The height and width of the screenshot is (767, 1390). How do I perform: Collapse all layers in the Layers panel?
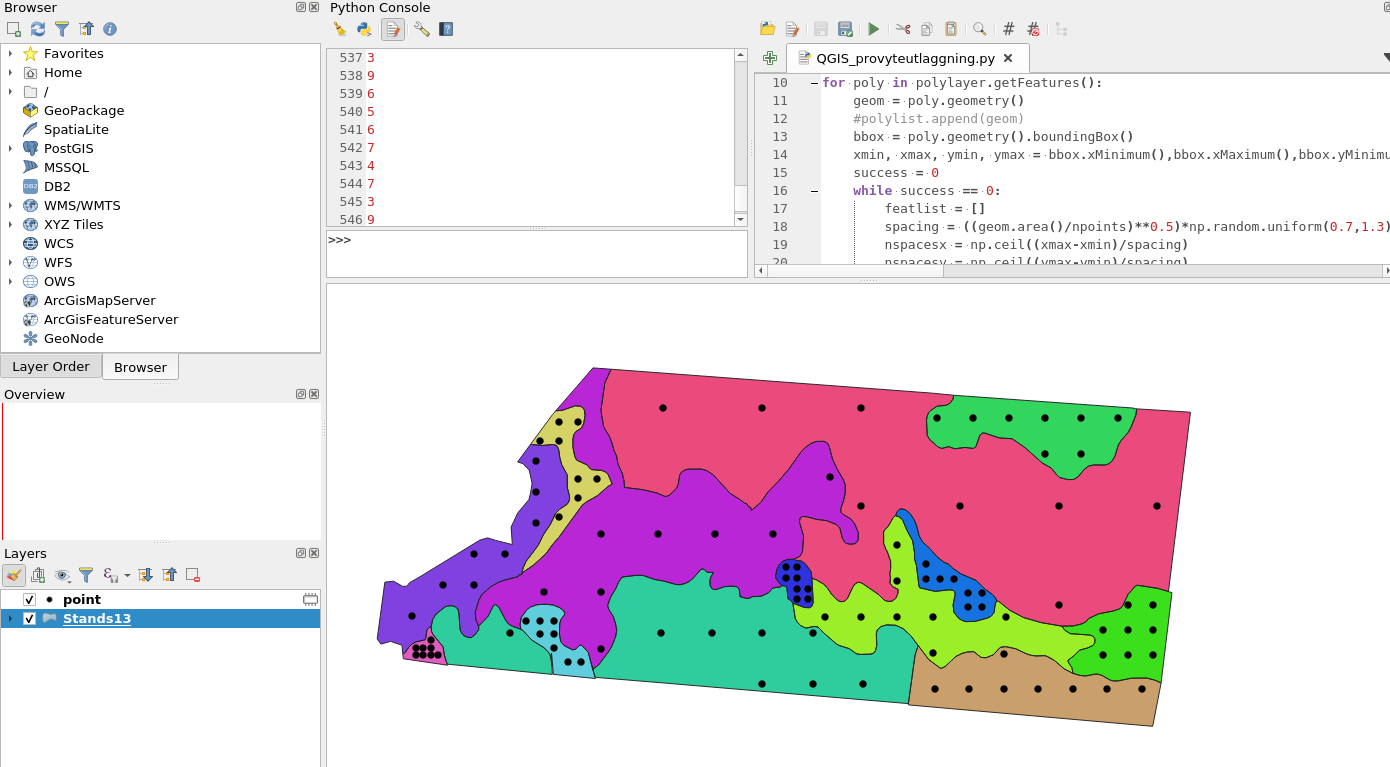click(170, 575)
